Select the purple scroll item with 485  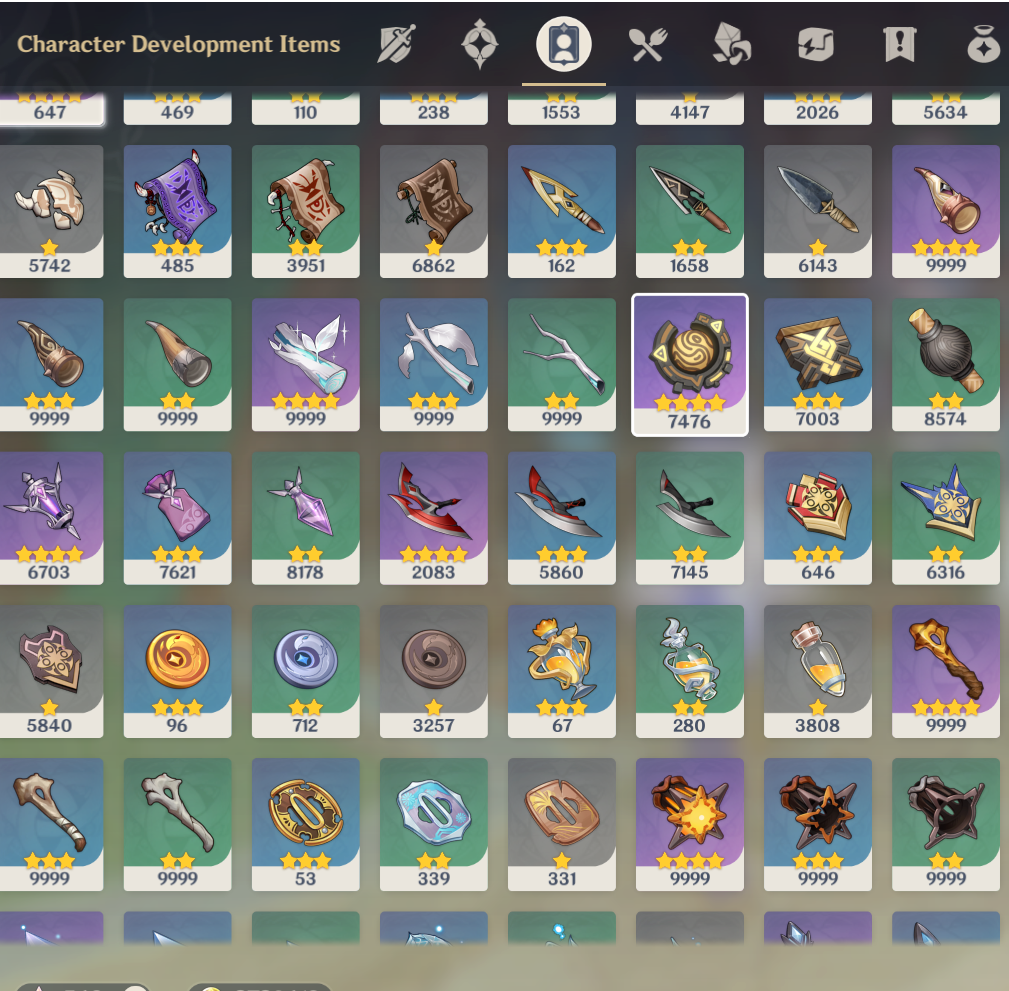click(x=178, y=212)
